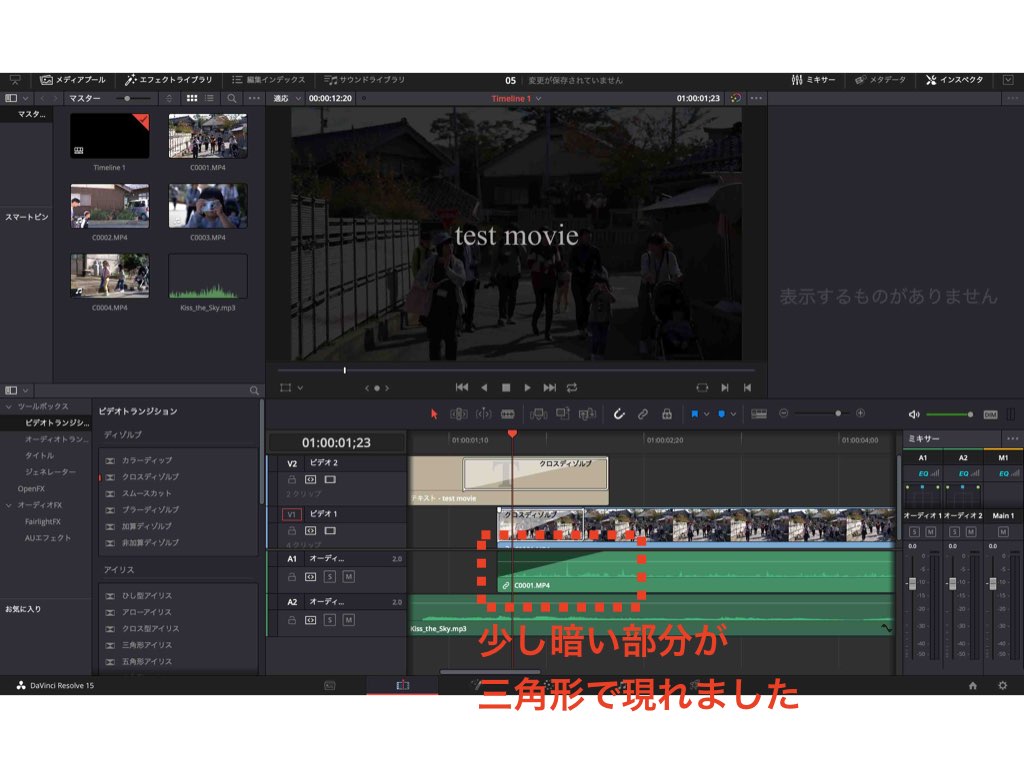
Task: Select ジェネレーター in effects tree
Action: (x=50, y=472)
